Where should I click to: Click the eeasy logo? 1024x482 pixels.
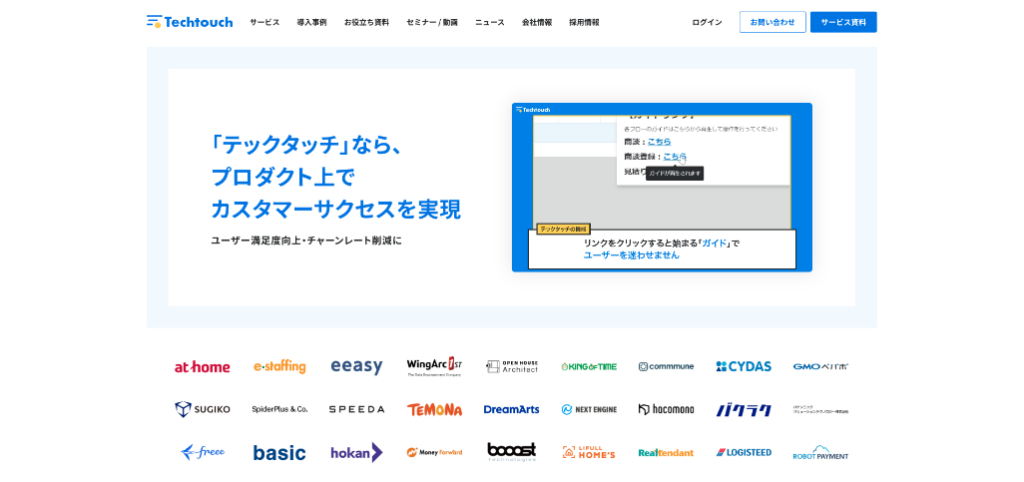(357, 366)
